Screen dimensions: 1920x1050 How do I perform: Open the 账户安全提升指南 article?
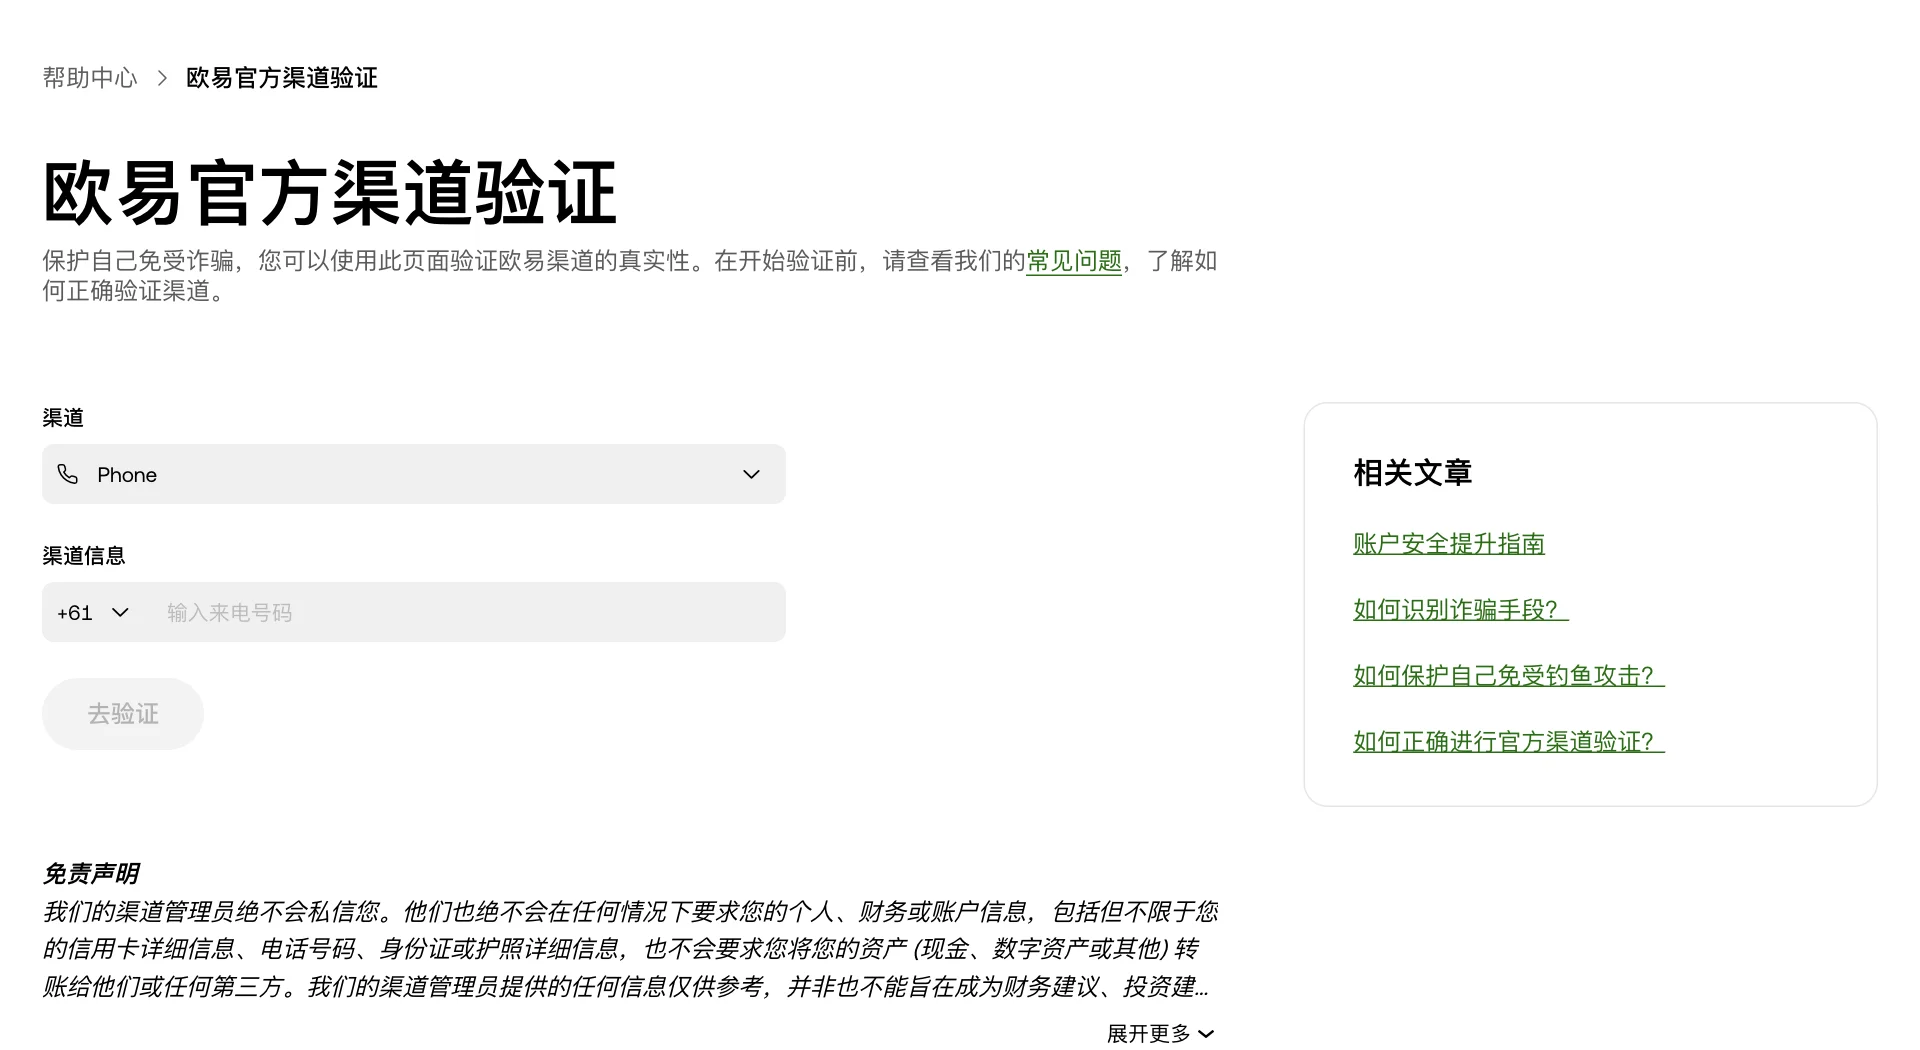pyautogui.click(x=1449, y=544)
